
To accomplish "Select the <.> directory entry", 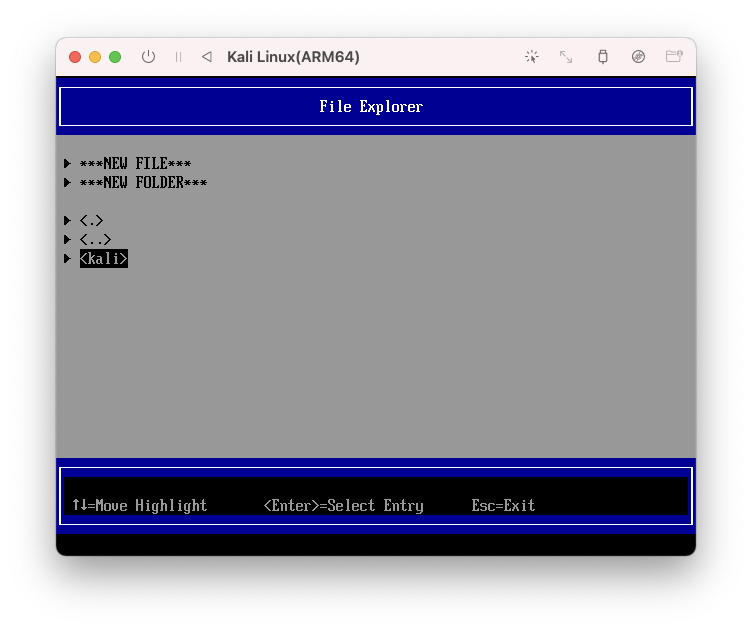I will point(92,221).
